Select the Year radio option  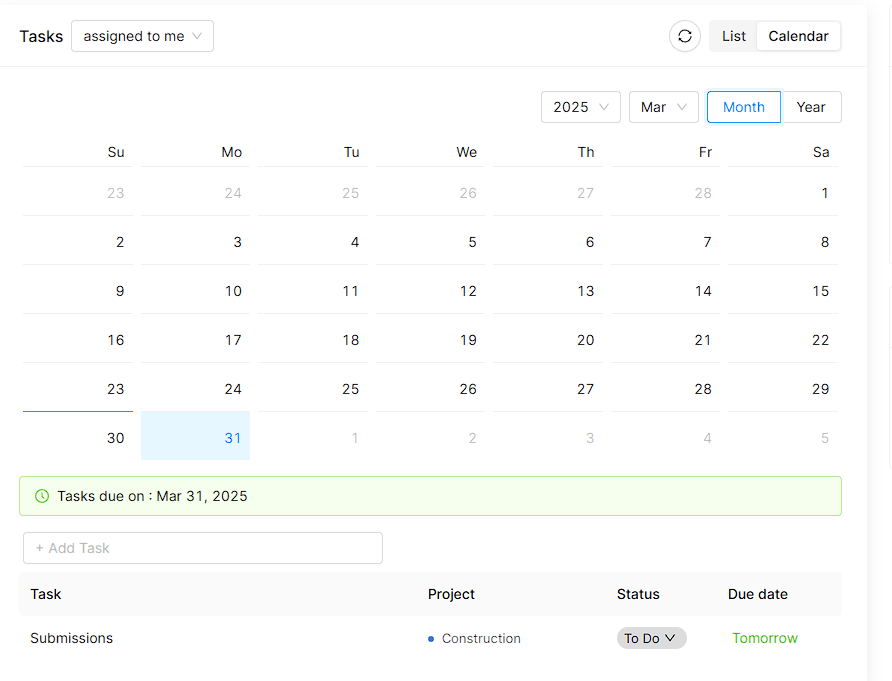(811, 107)
